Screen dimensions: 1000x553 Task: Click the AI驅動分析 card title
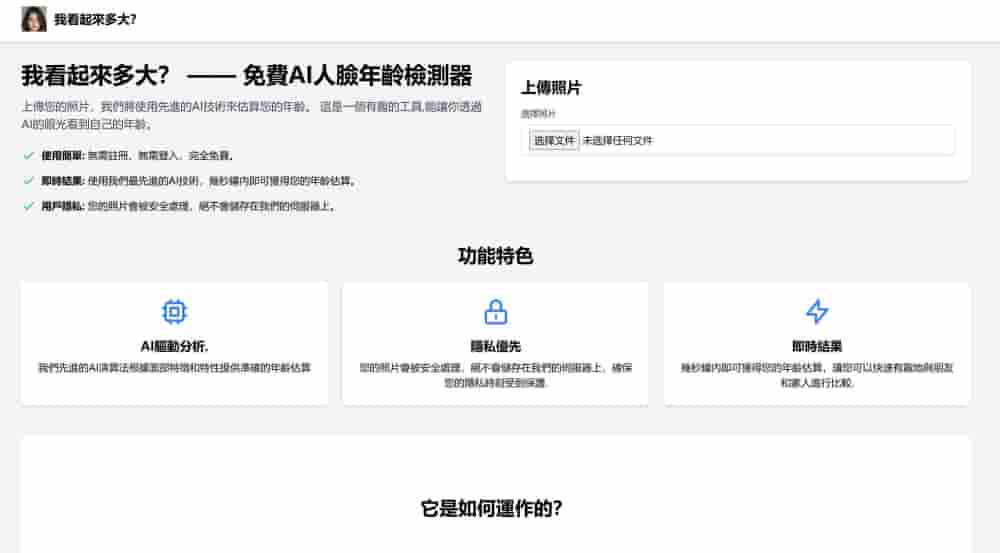tap(174, 346)
